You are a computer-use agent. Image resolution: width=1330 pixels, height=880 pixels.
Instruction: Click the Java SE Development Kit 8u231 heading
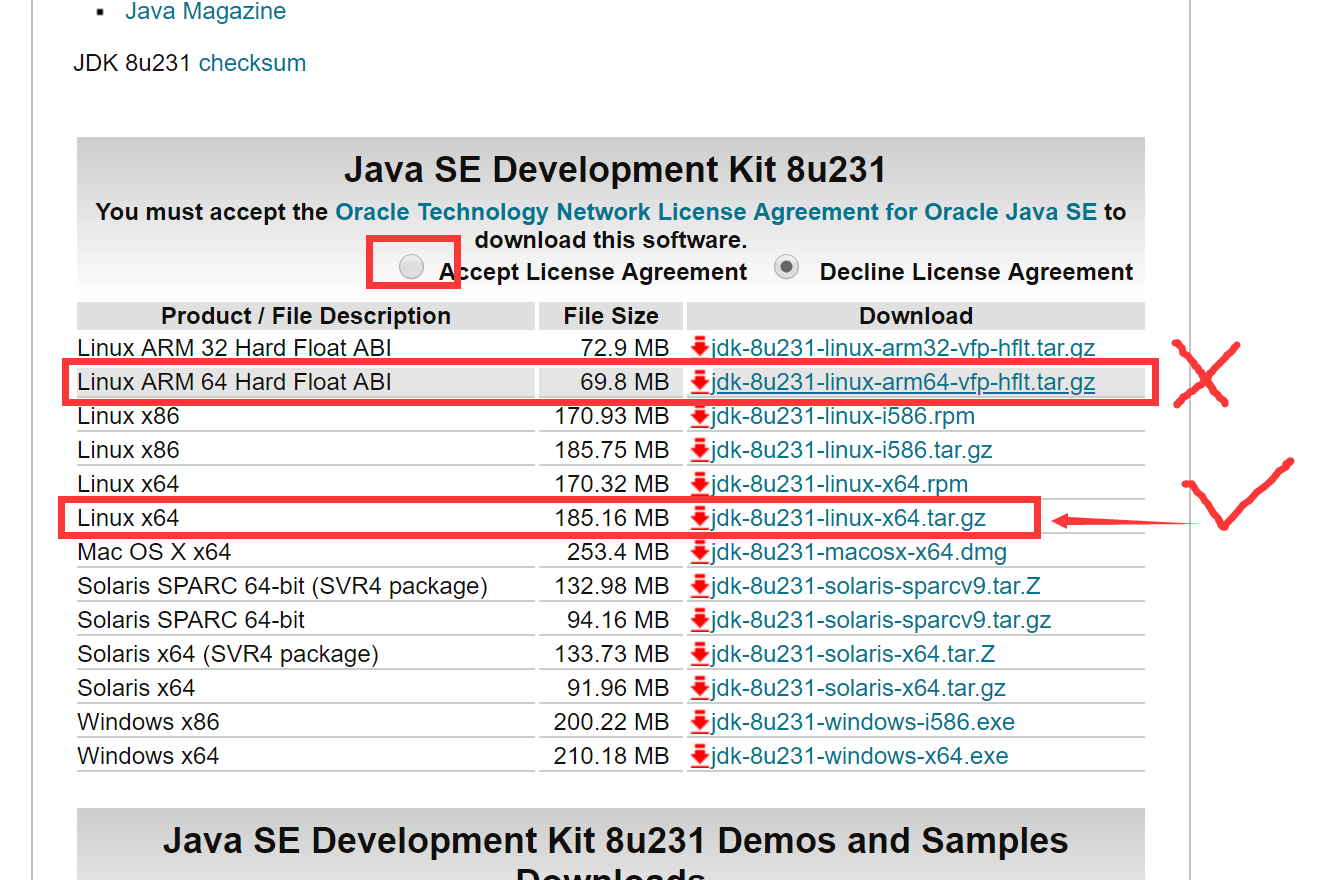[x=615, y=169]
